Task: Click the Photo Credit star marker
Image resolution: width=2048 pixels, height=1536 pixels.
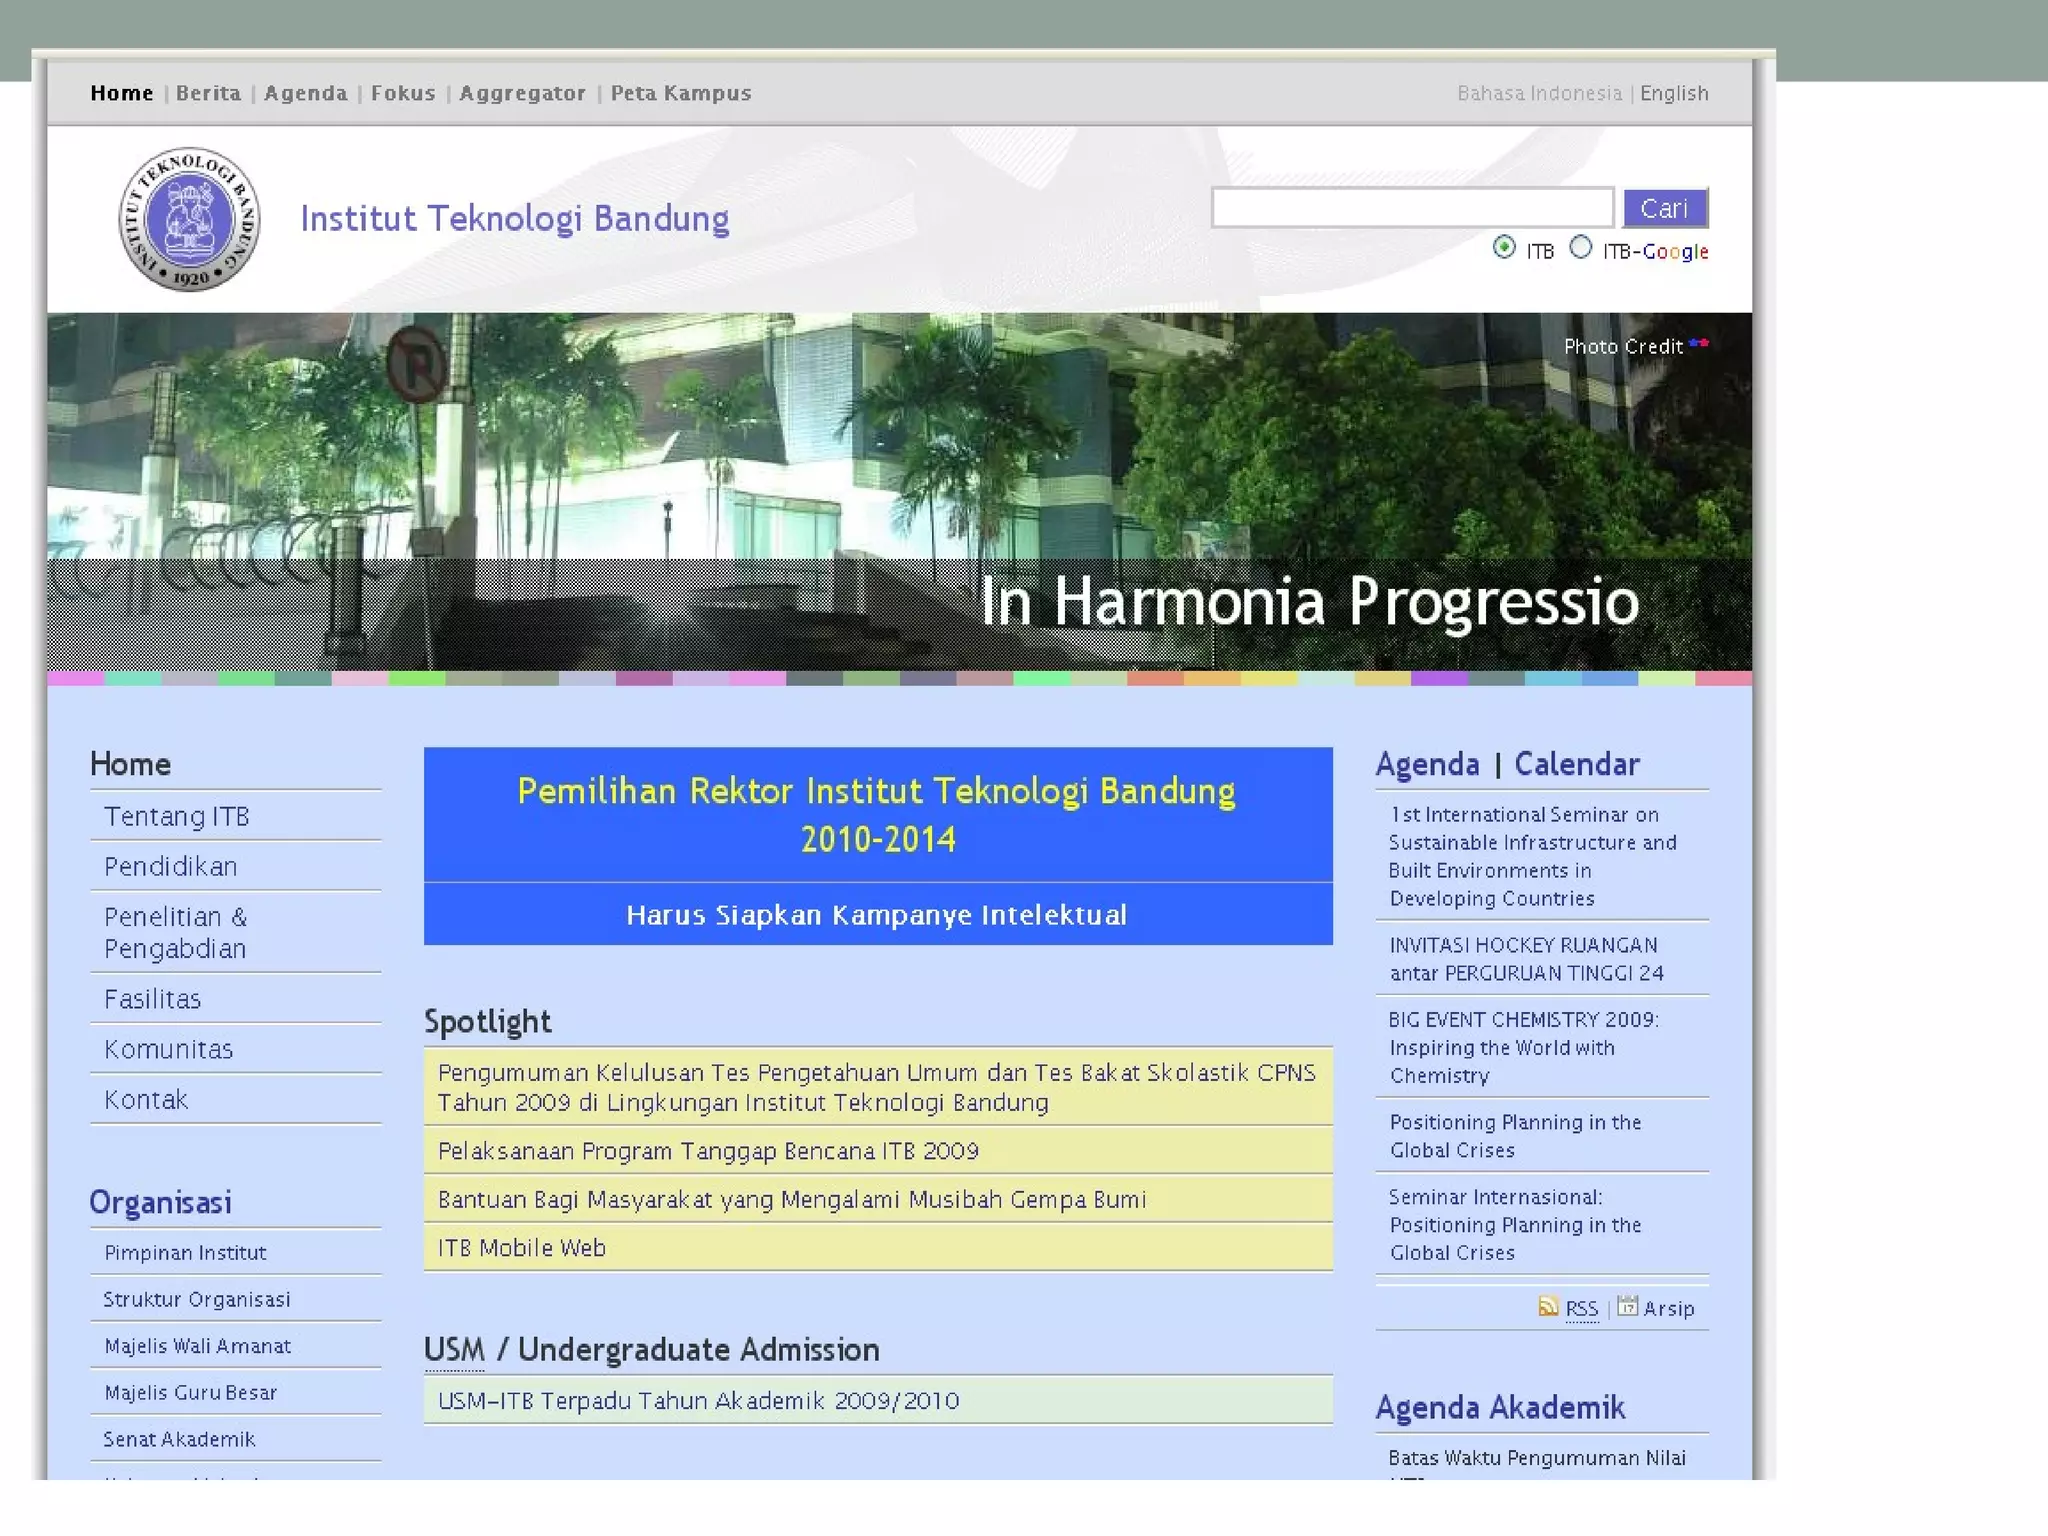Action: point(1698,344)
